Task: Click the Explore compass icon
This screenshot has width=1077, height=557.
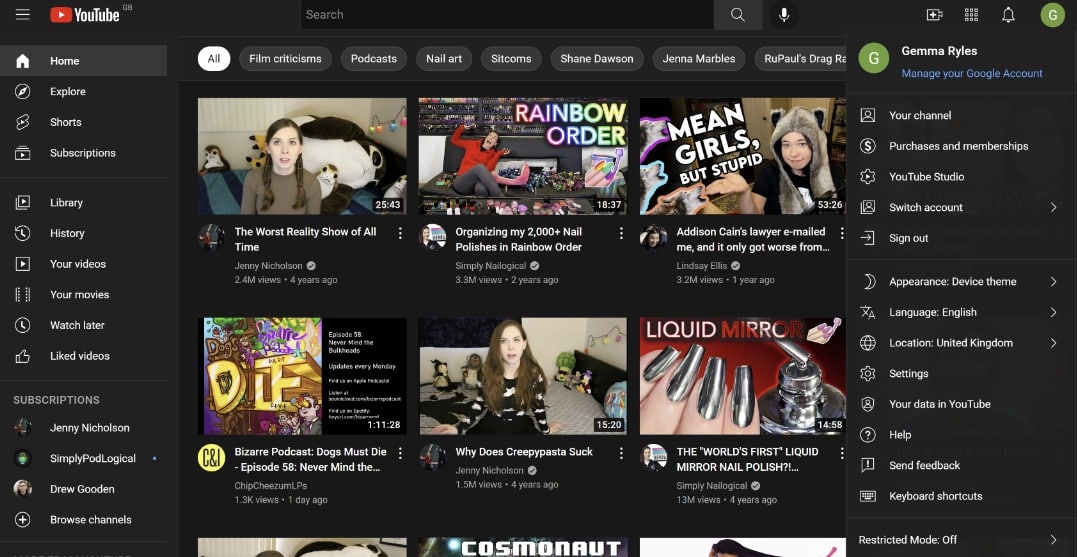Action: pos(23,91)
